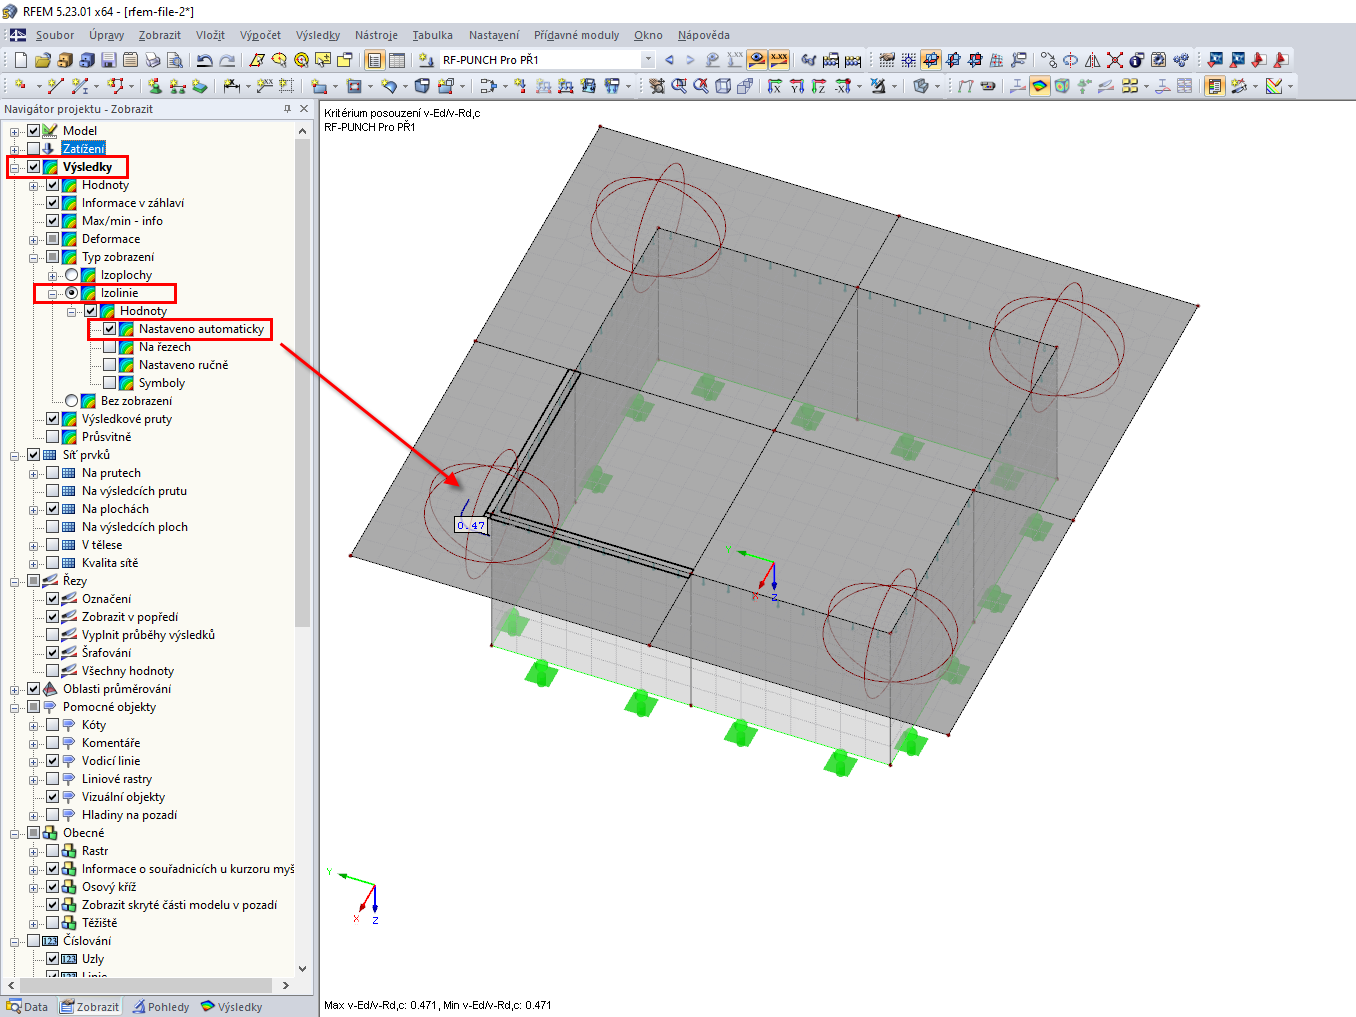
Task: Switch to the Data navigator tab
Action: tap(28, 1007)
